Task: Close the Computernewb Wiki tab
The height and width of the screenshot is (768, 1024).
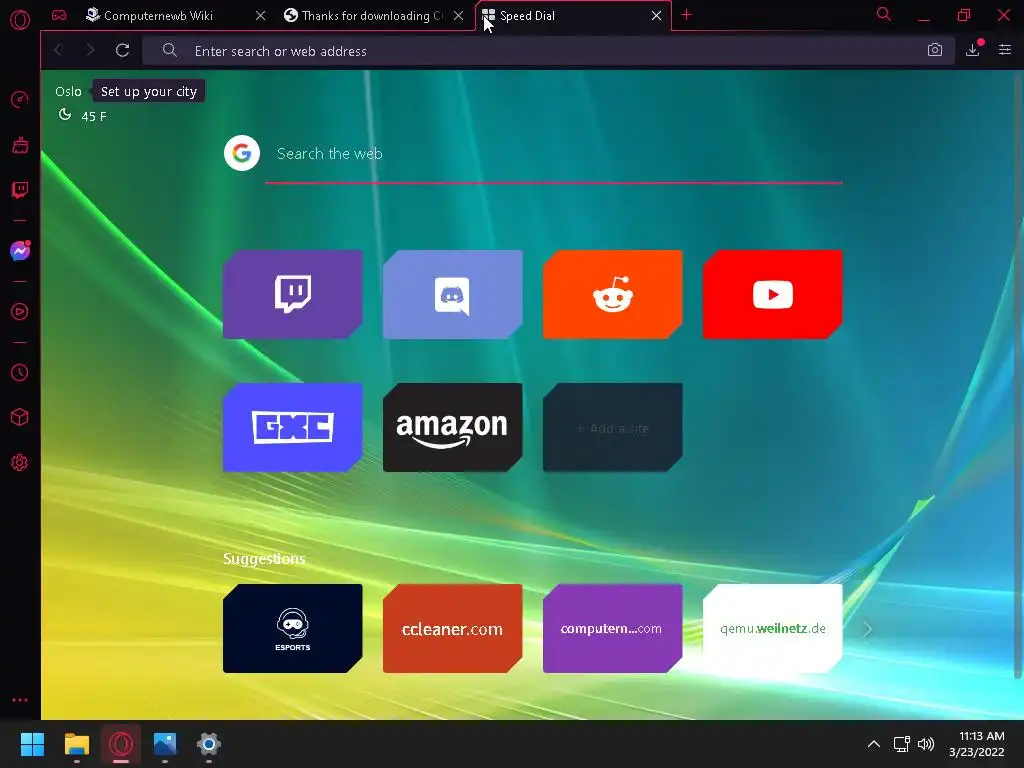Action: [261, 16]
